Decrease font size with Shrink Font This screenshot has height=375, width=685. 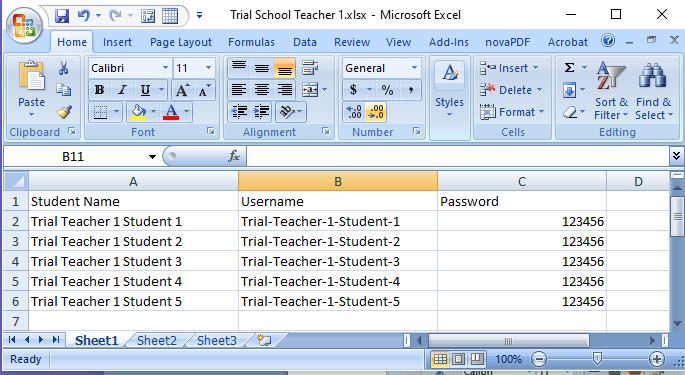pos(204,90)
